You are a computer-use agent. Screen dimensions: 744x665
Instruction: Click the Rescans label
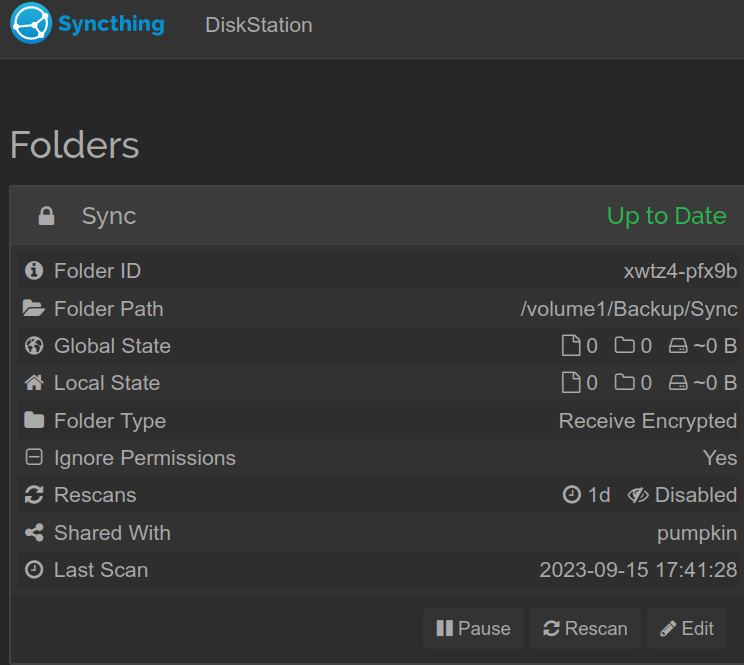tap(95, 495)
